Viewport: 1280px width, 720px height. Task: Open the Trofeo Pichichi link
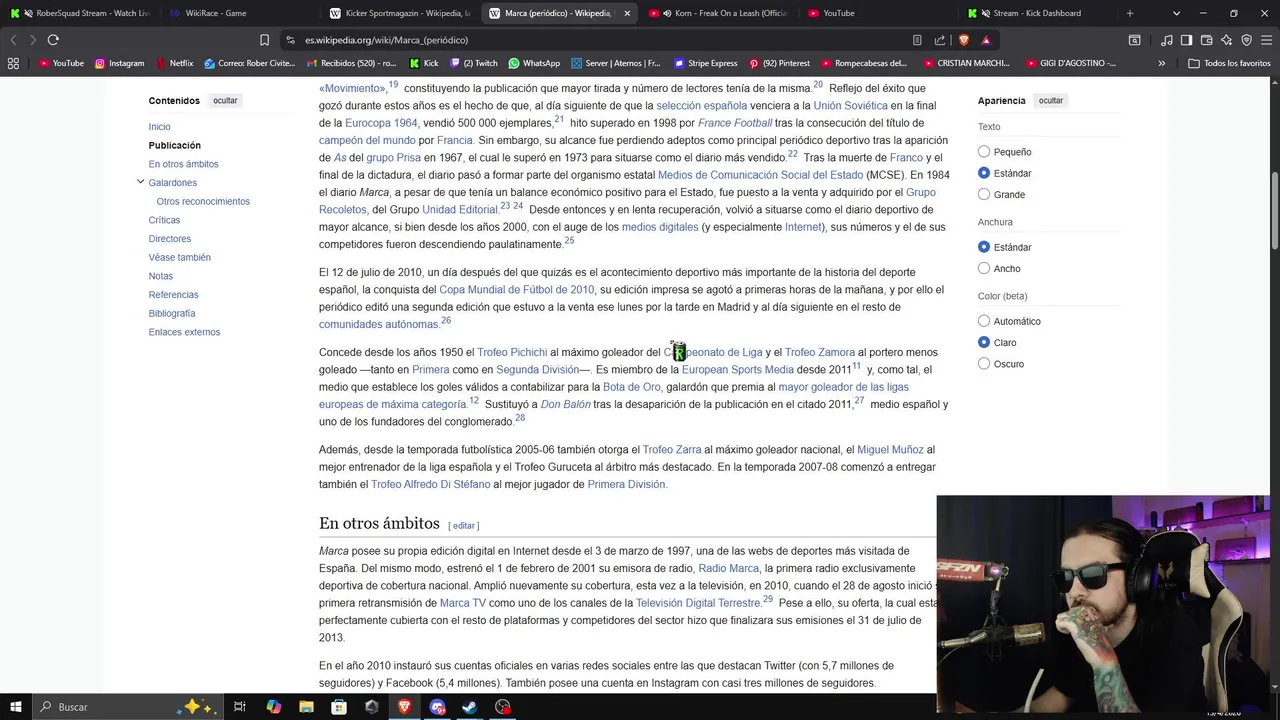512,352
